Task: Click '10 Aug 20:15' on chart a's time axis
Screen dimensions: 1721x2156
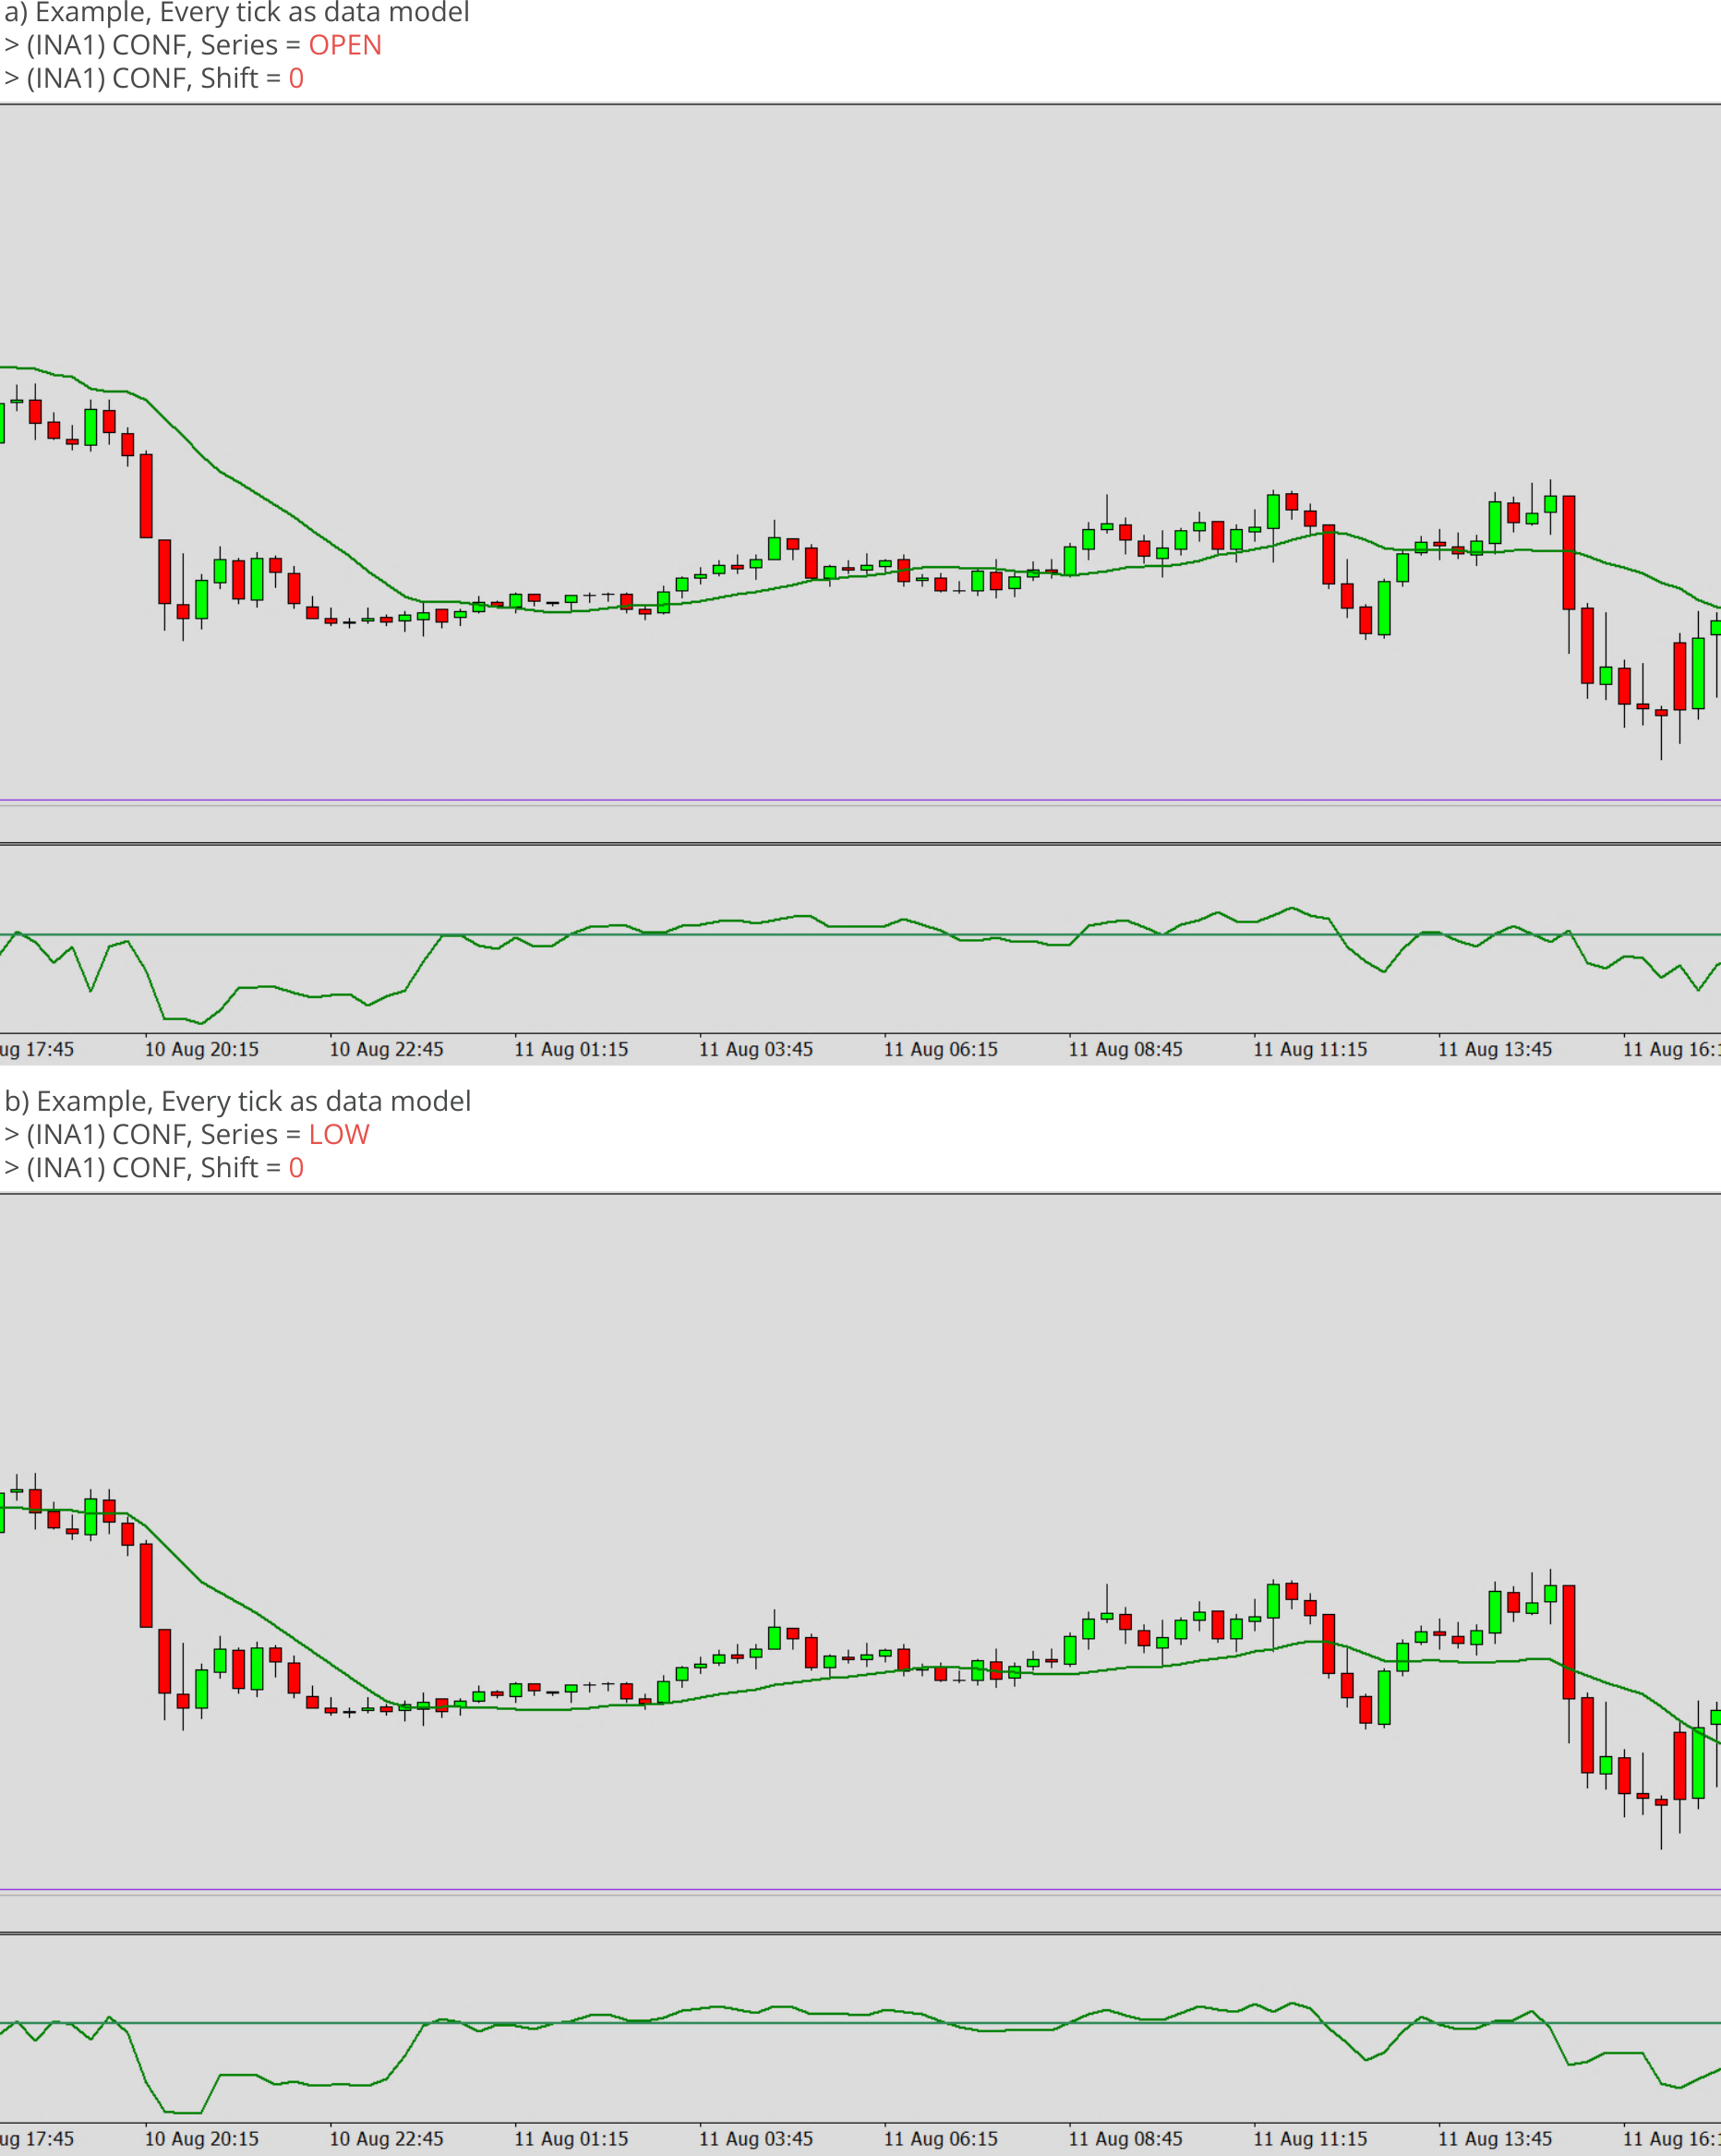Action: (x=202, y=1049)
